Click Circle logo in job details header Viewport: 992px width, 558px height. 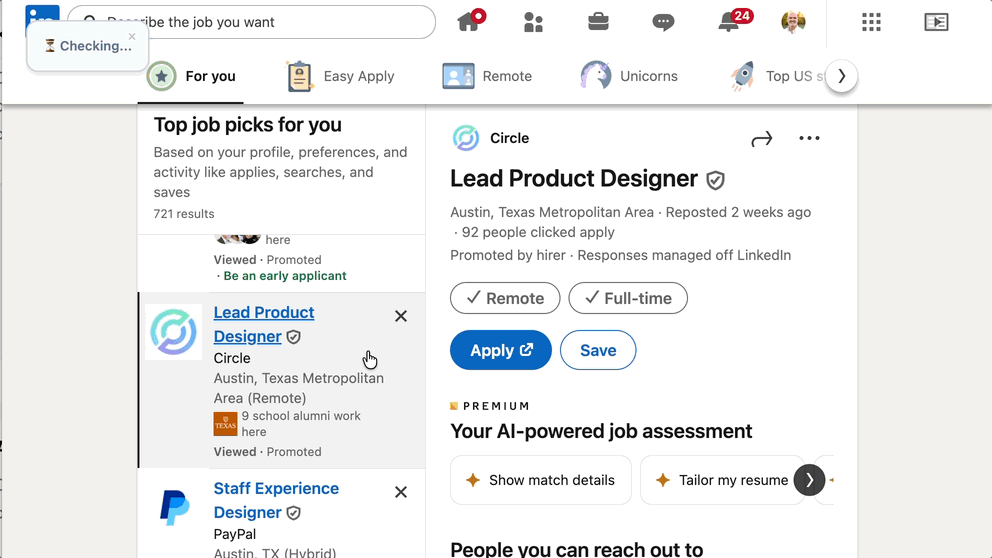466,138
